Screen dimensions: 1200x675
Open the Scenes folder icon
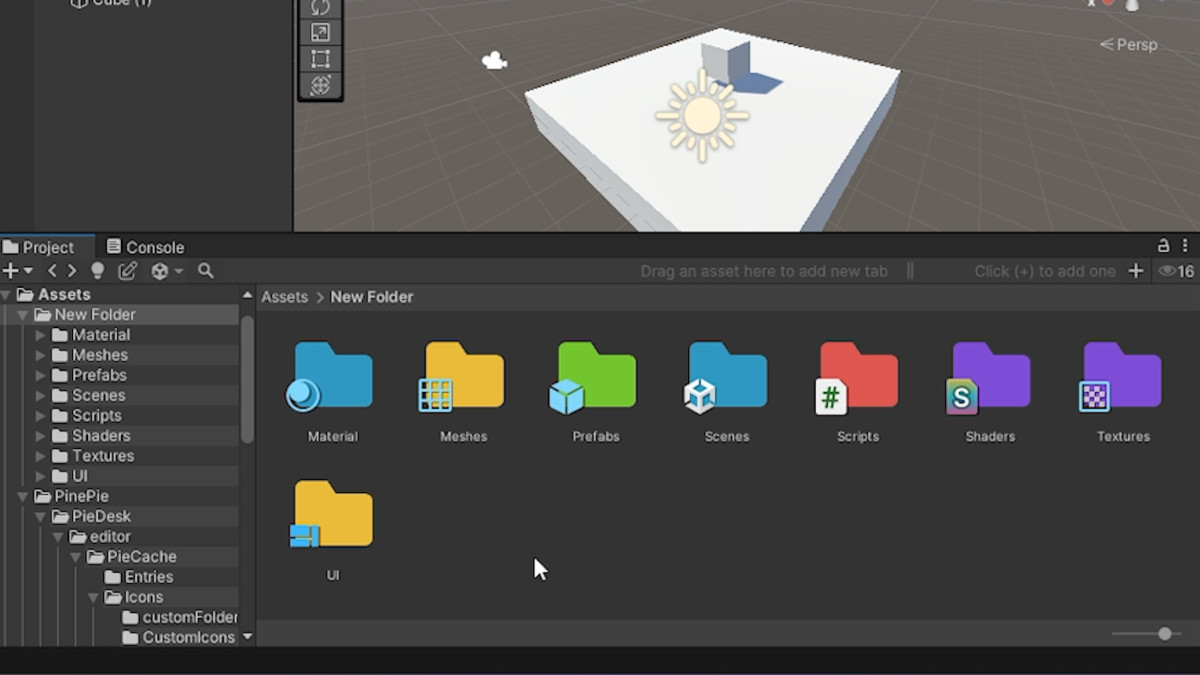726,377
